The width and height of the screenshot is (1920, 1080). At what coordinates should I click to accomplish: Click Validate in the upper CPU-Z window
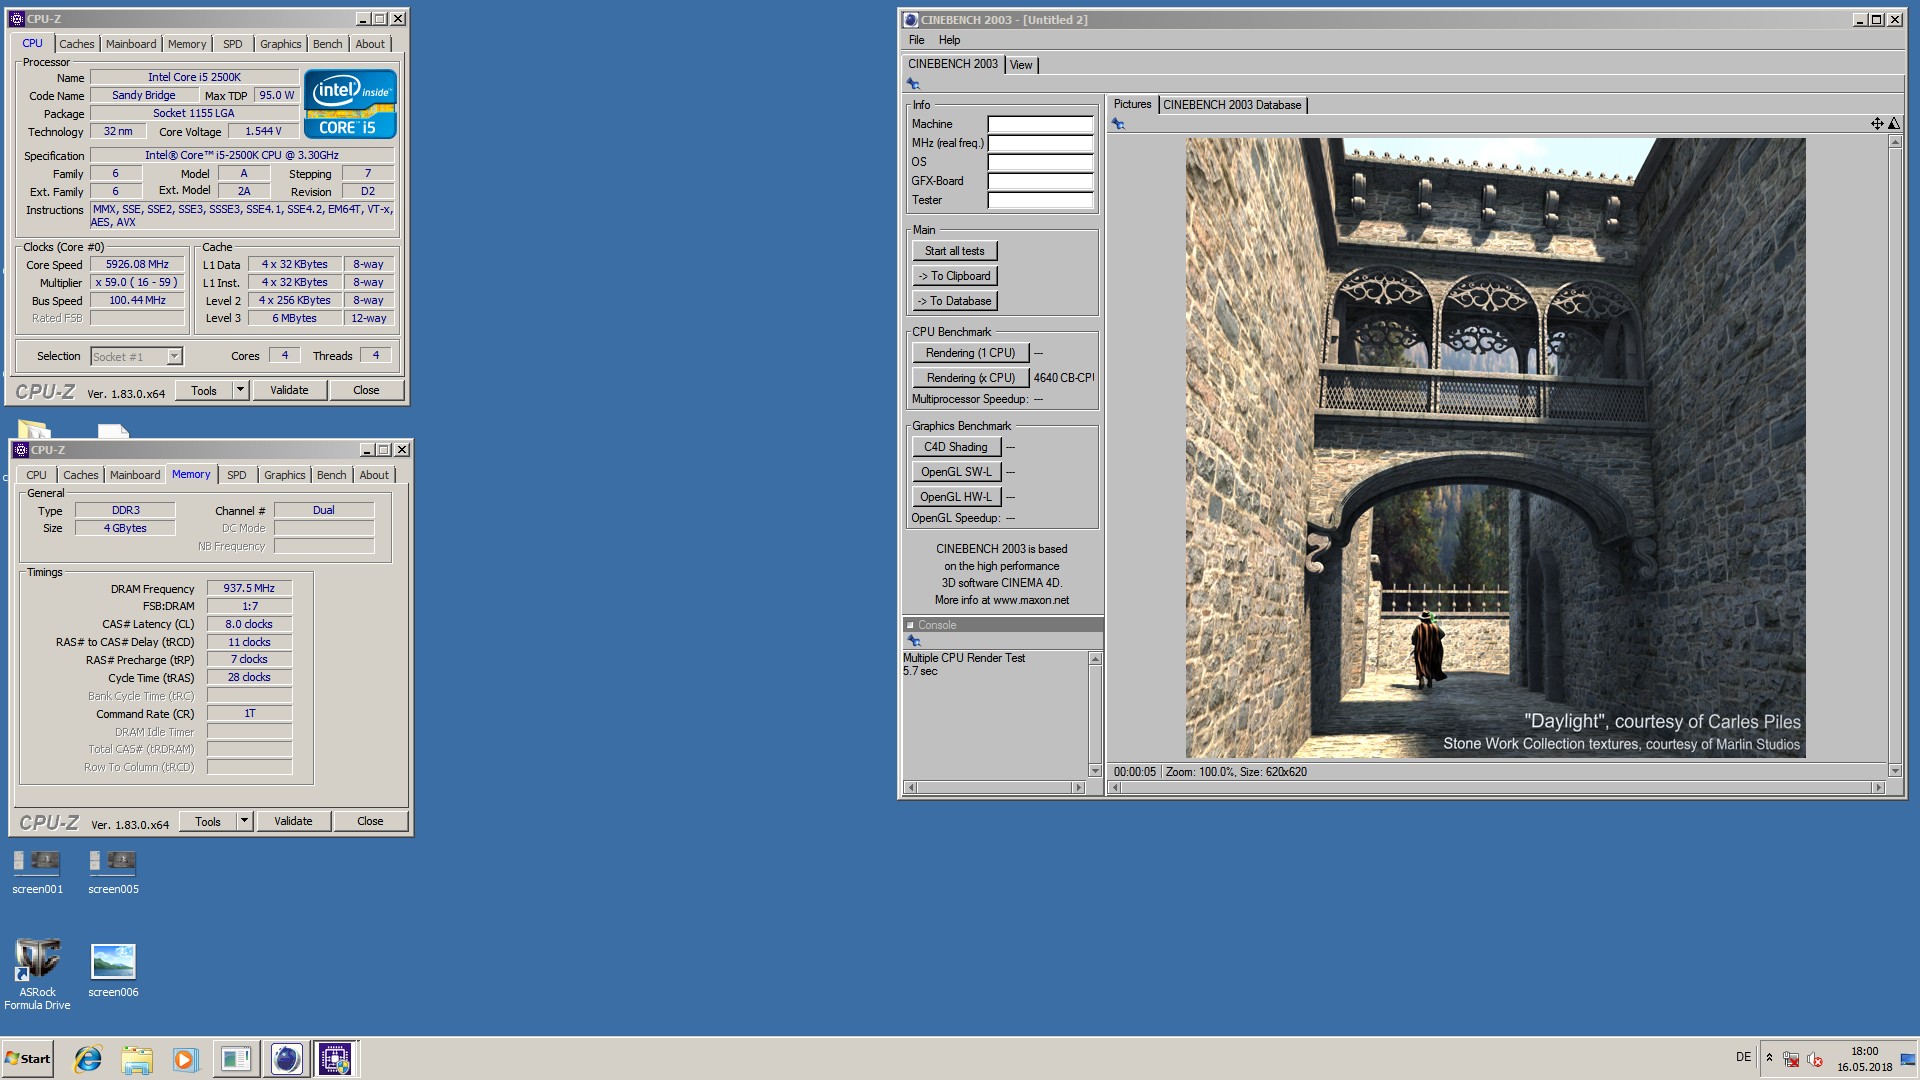point(289,390)
